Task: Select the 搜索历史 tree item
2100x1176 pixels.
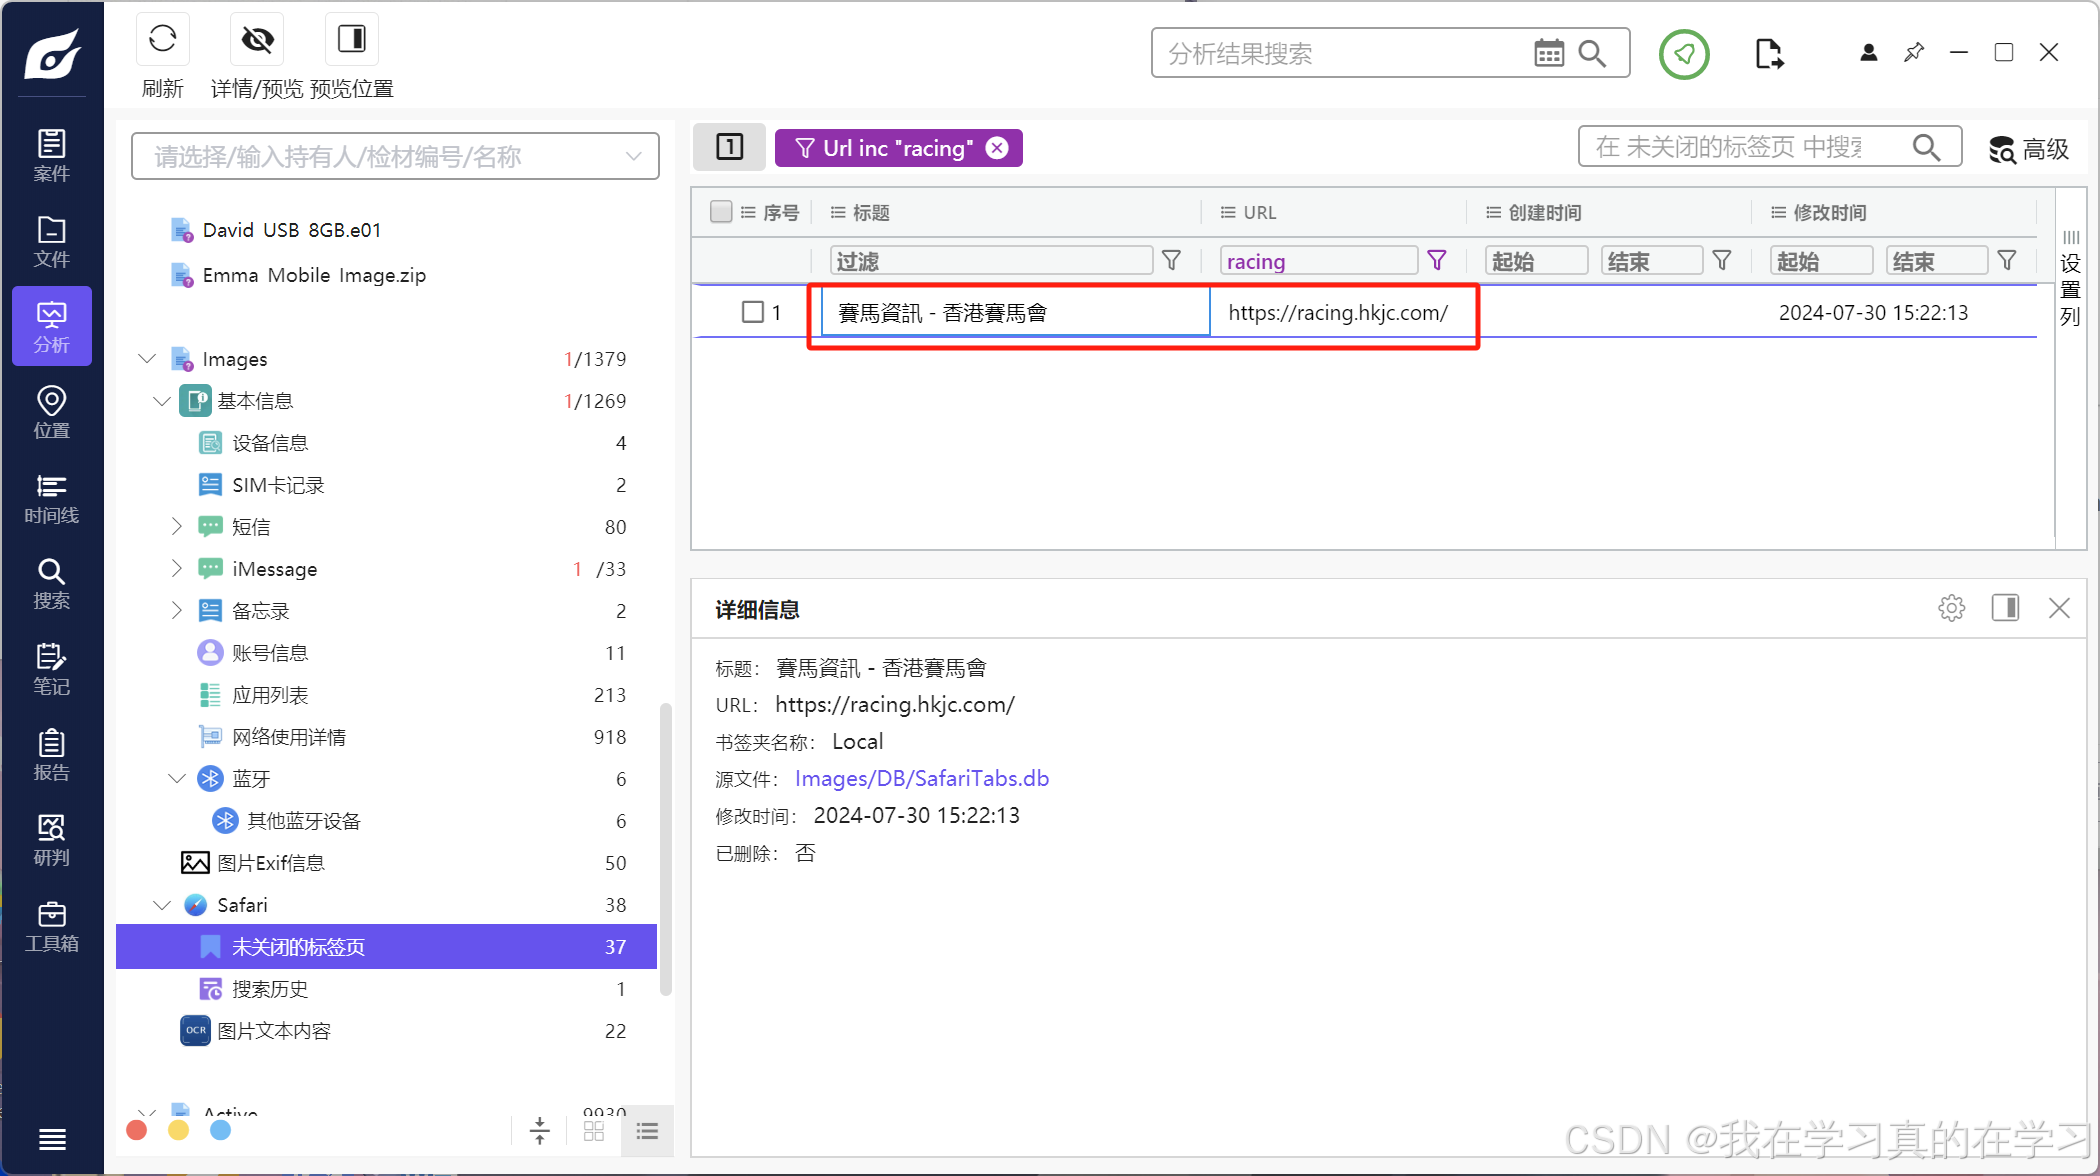Action: pos(270,989)
